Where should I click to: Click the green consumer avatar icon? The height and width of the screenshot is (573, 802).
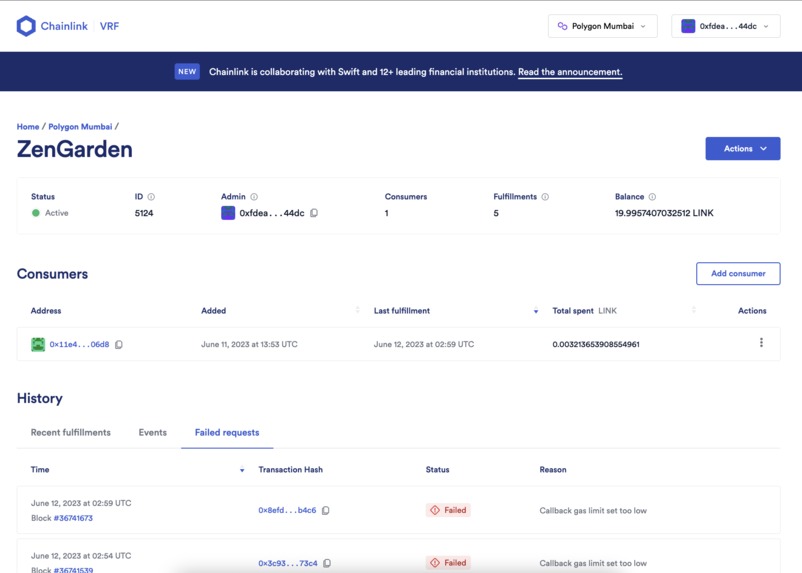pyautogui.click(x=38, y=344)
